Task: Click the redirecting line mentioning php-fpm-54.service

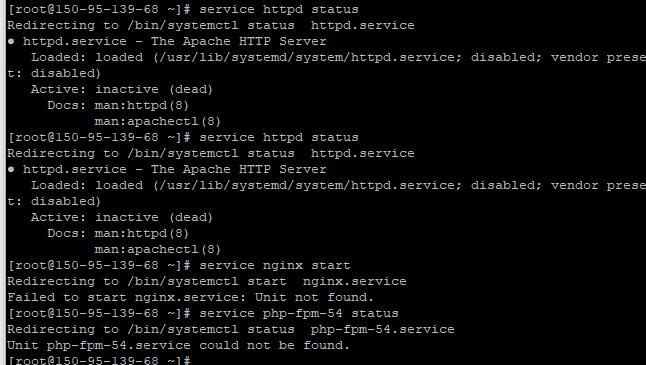Action: point(231,330)
